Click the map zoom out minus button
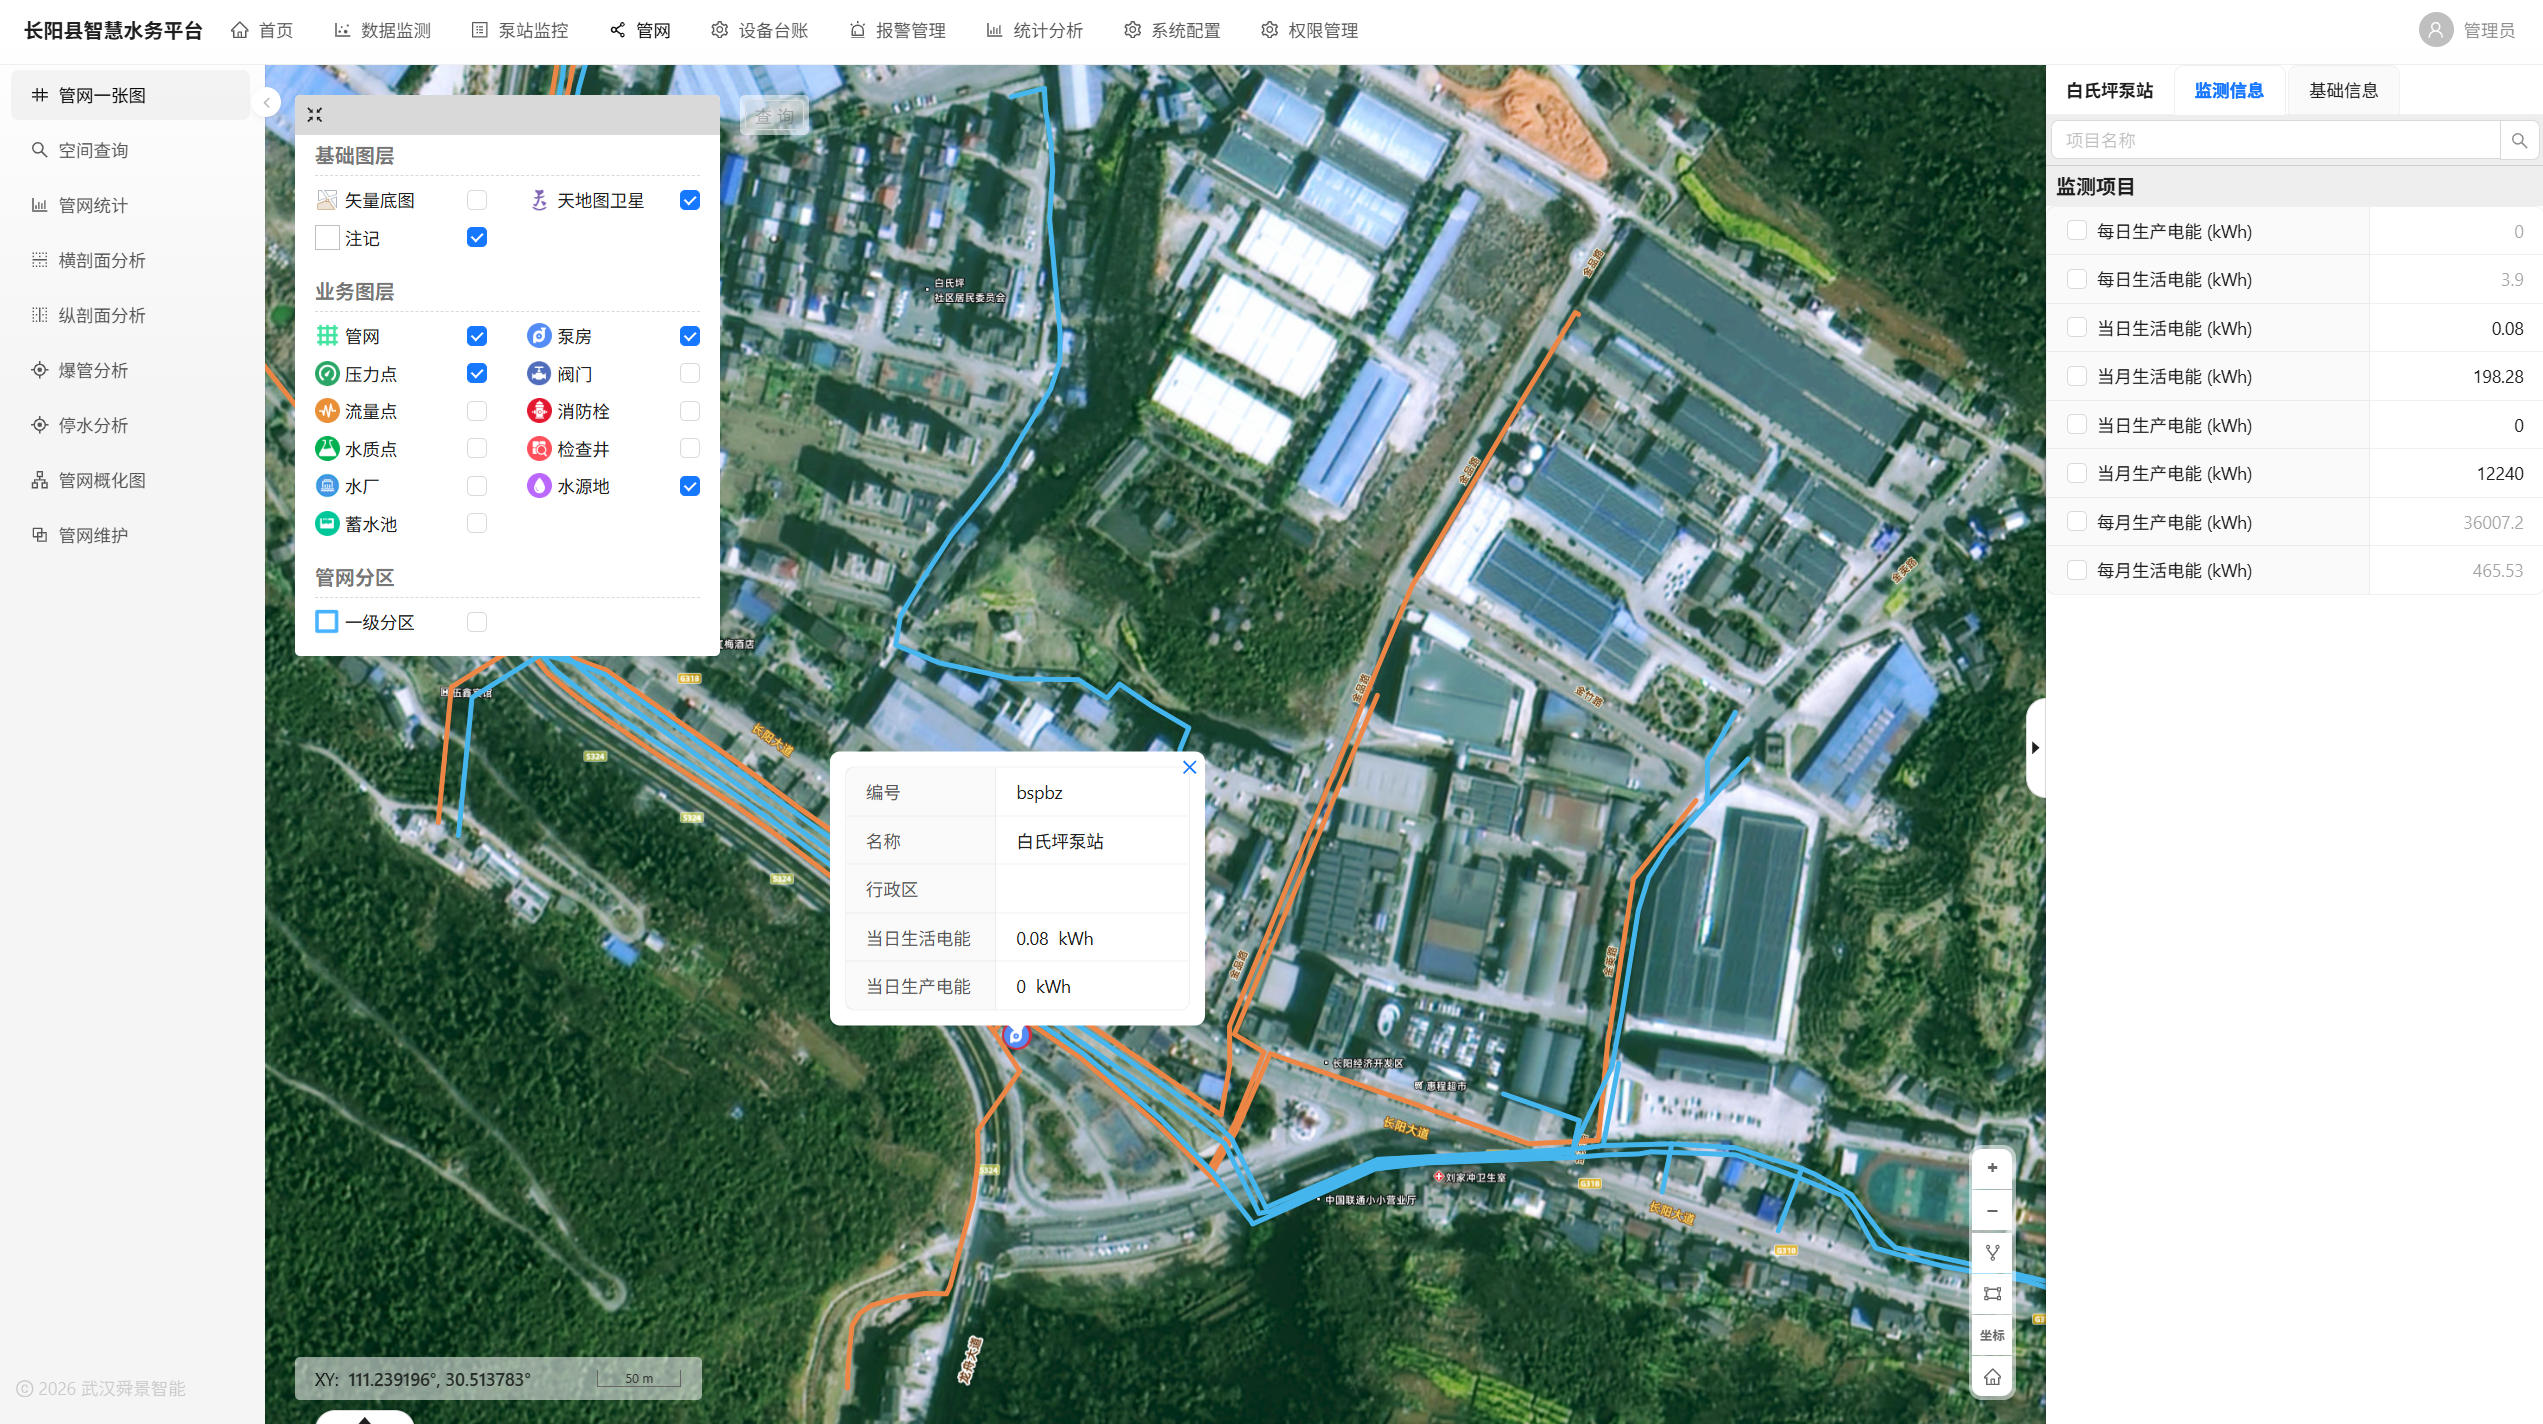 point(1992,1211)
